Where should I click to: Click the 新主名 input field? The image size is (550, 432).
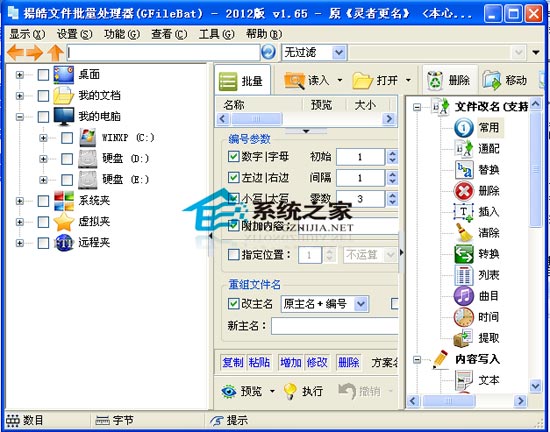tap(335, 326)
